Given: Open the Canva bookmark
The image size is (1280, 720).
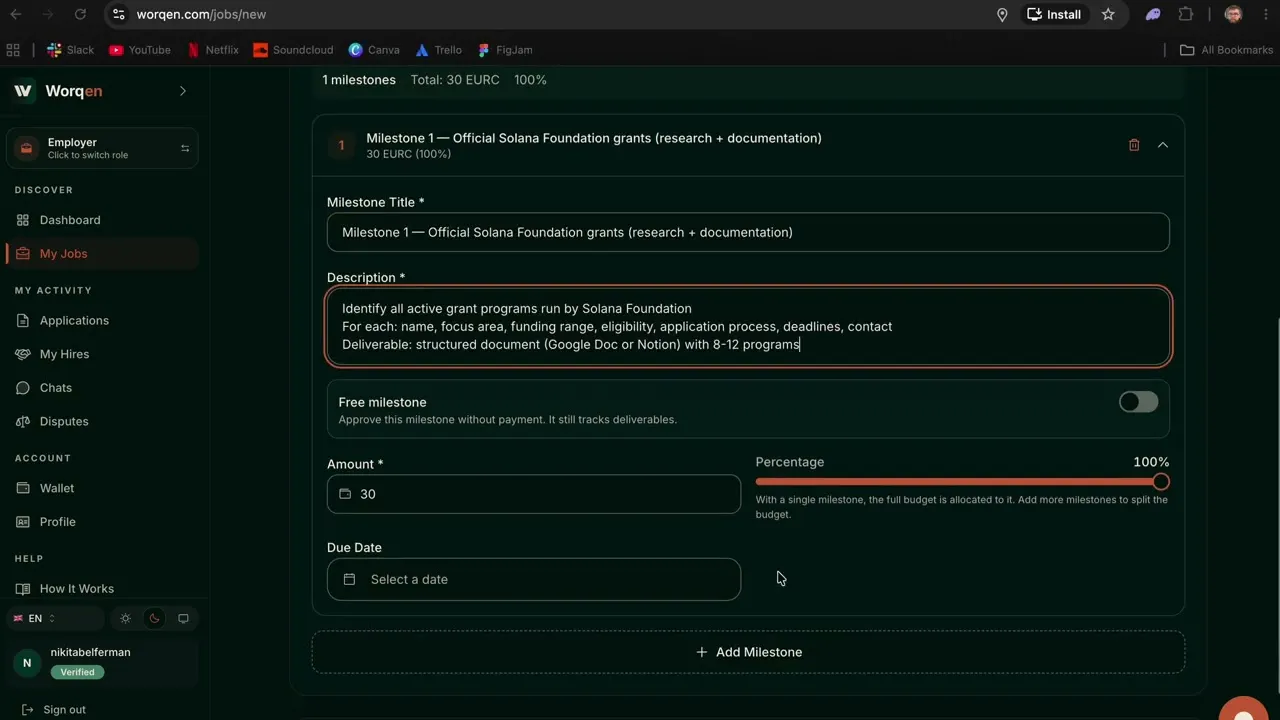Looking at the screenshot, I should pyautogui.click(x=374, y=50).
